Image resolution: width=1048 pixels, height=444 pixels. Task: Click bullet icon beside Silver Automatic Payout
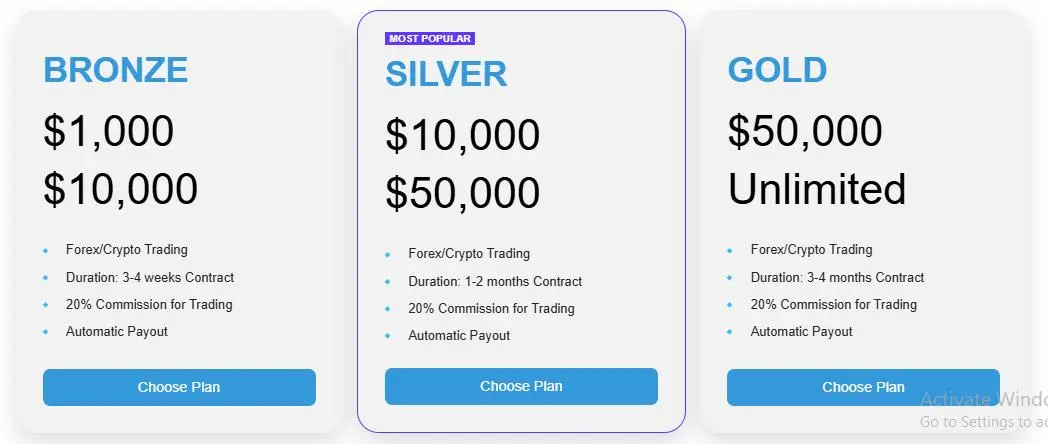tap(388, 336)
